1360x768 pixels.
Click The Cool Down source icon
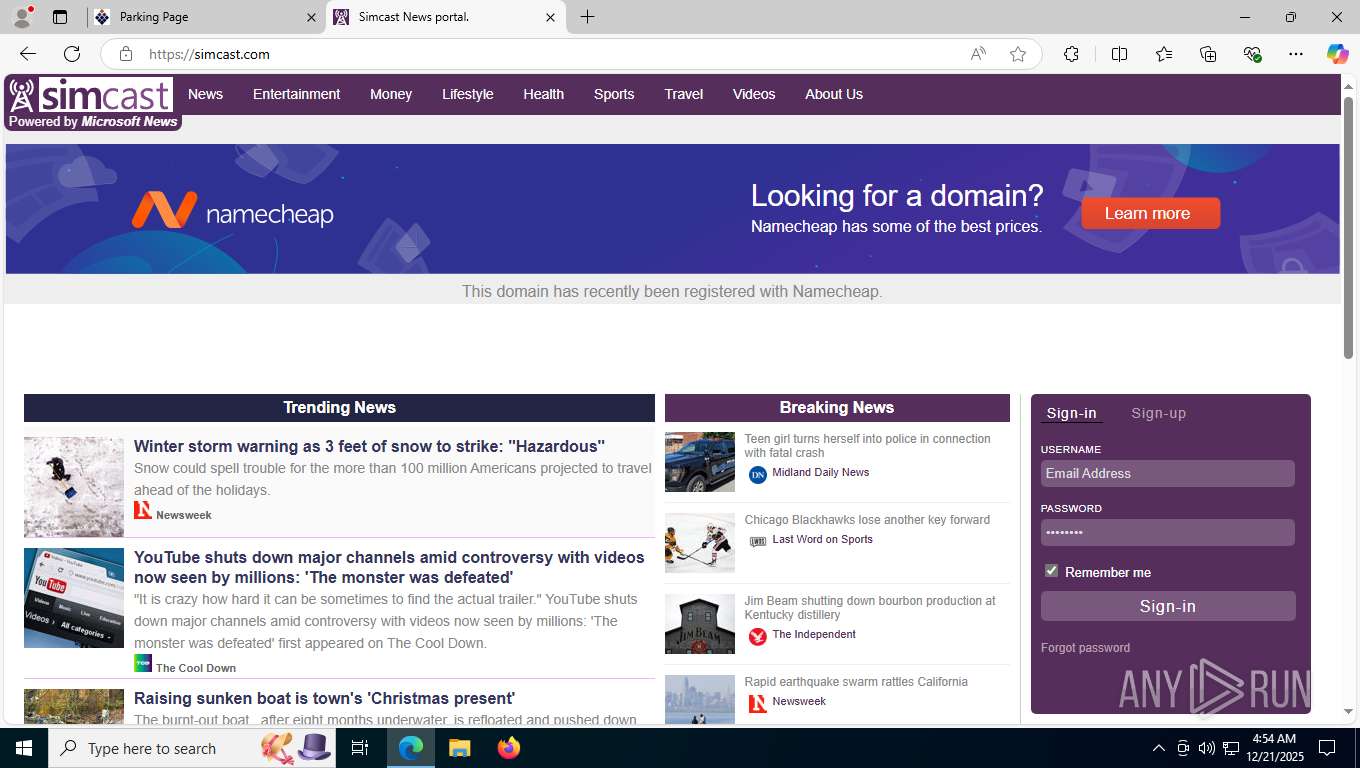tap(143, 663)
